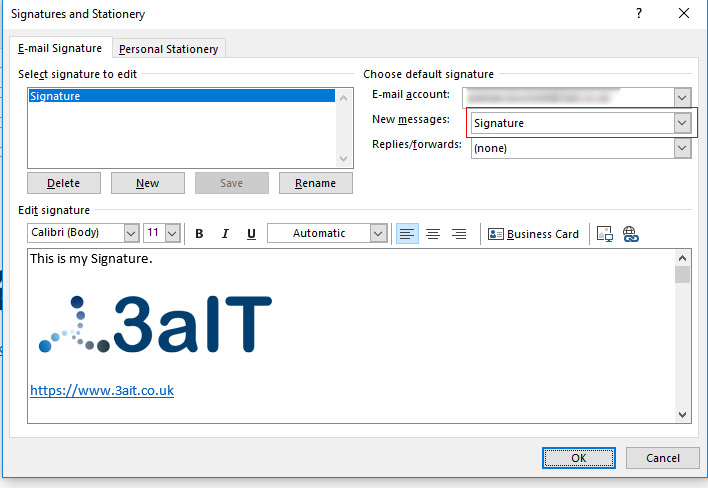The height and width of the screenshot is (488, 708).
Task: Click the text 'This is my Signature.'
Action: (91, 259)
